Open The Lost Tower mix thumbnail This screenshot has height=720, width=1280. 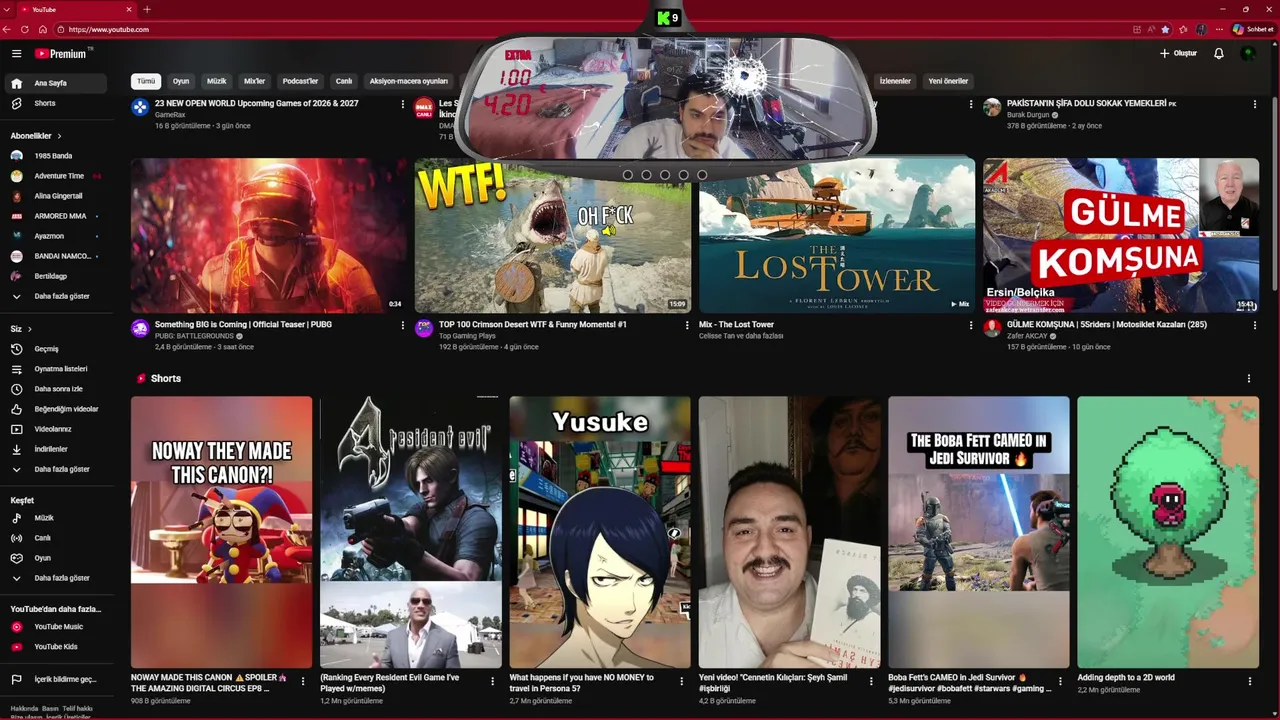tap(837, 235)
